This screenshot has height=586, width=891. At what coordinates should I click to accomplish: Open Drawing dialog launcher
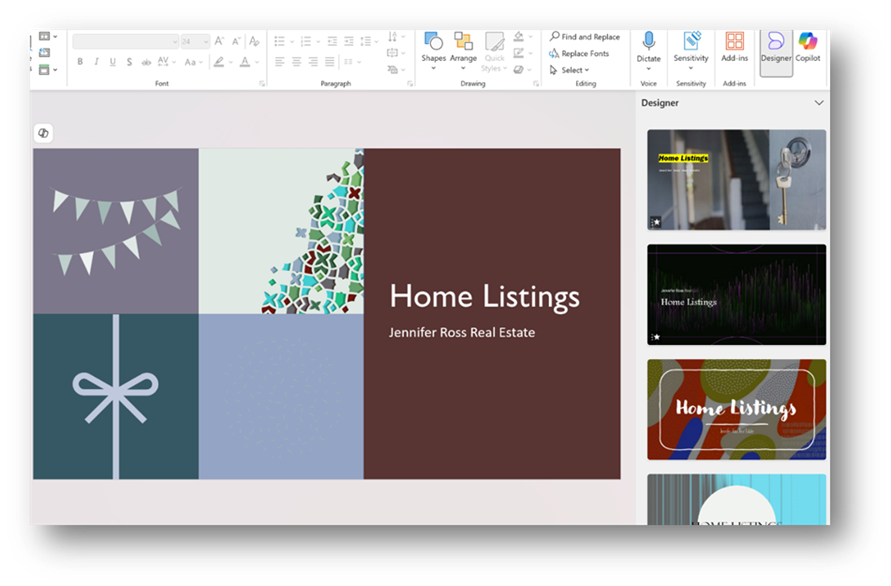[536, 84]
